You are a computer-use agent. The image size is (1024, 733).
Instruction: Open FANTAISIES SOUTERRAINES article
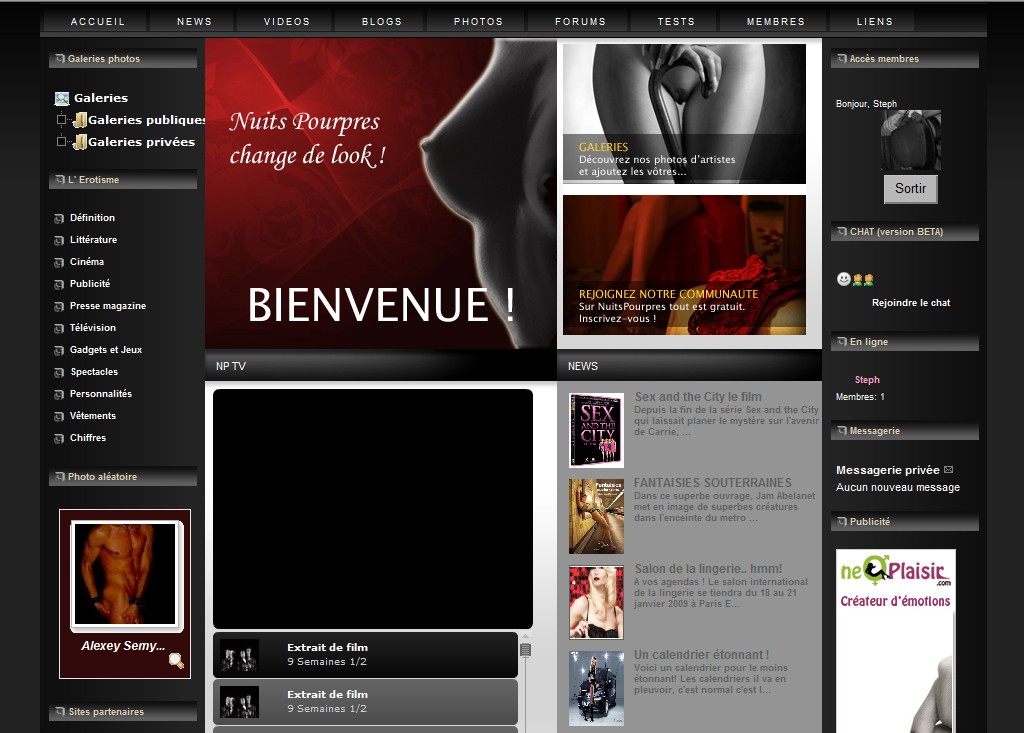(712, 483)
